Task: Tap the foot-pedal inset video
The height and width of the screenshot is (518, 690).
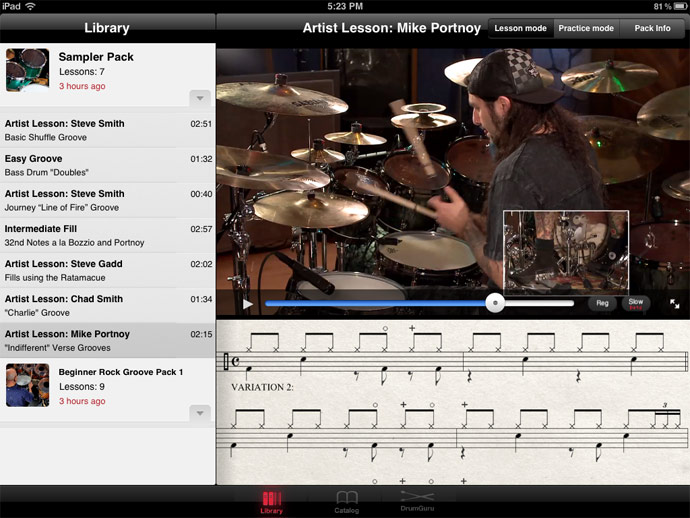Action: point(566,253)
